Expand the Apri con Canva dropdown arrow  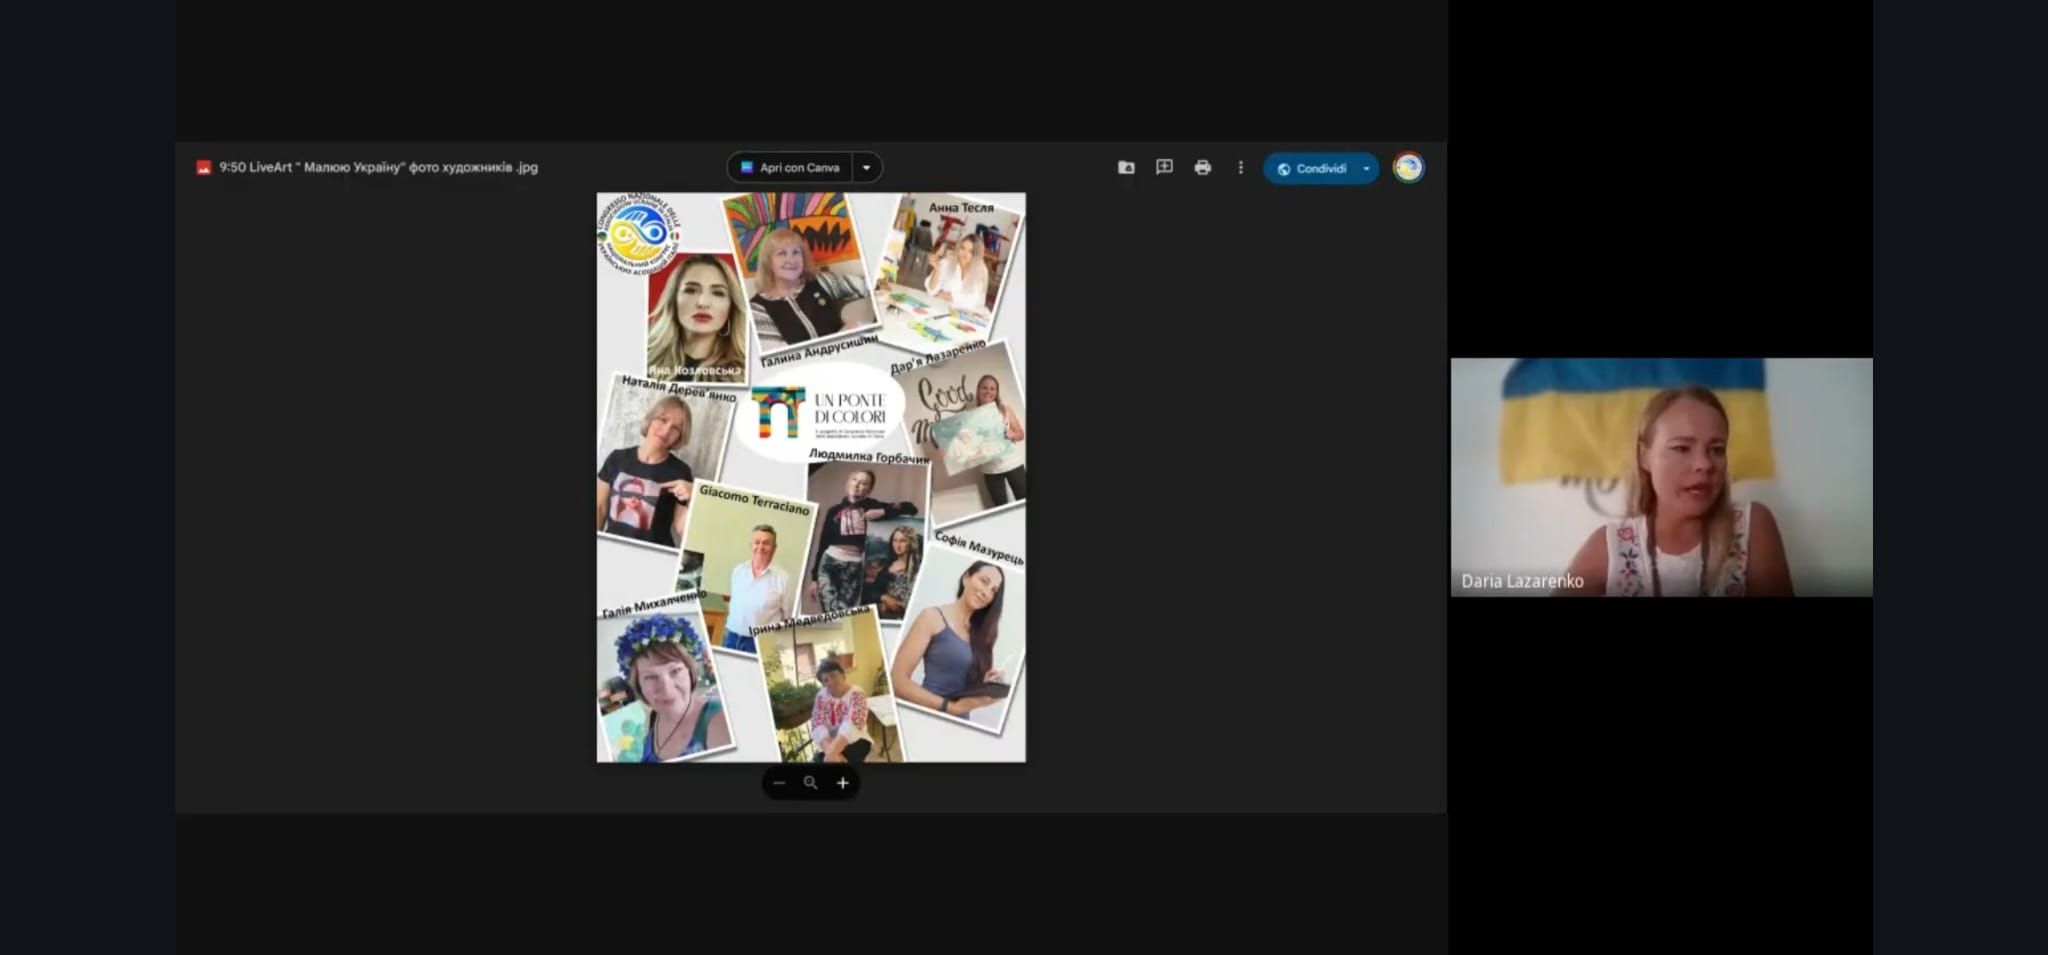pos(866,168)
